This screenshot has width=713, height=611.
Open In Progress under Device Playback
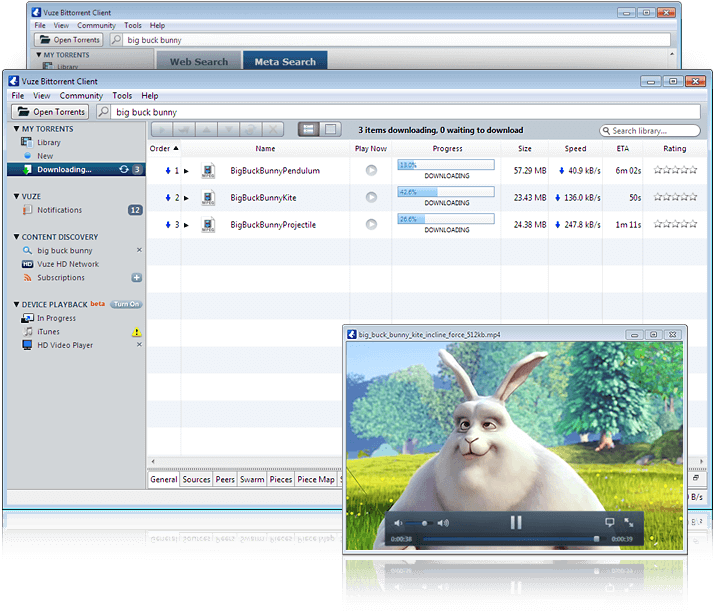(56, 318)
